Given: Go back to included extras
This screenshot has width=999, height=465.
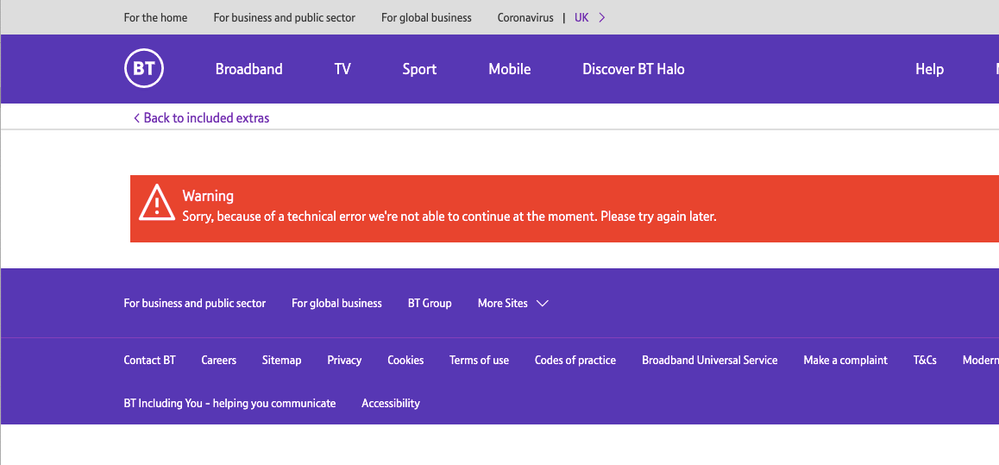Looking at the screenshot, I should click(201, 118).
